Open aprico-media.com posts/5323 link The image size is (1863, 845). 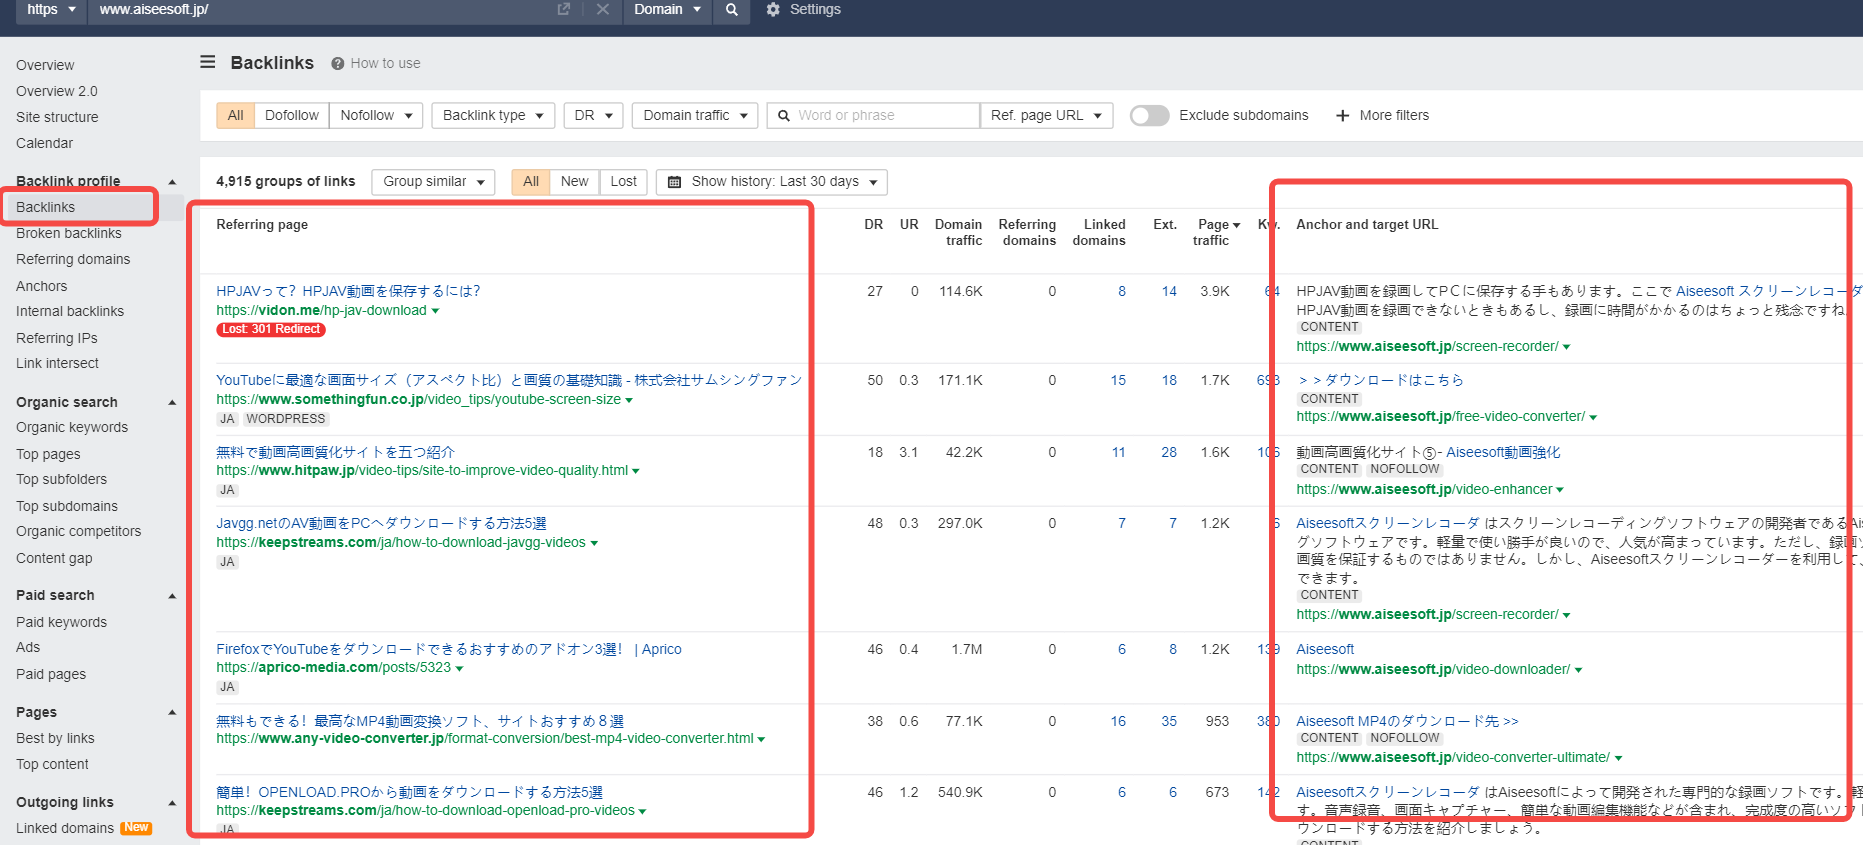click(x=334, y=667)
